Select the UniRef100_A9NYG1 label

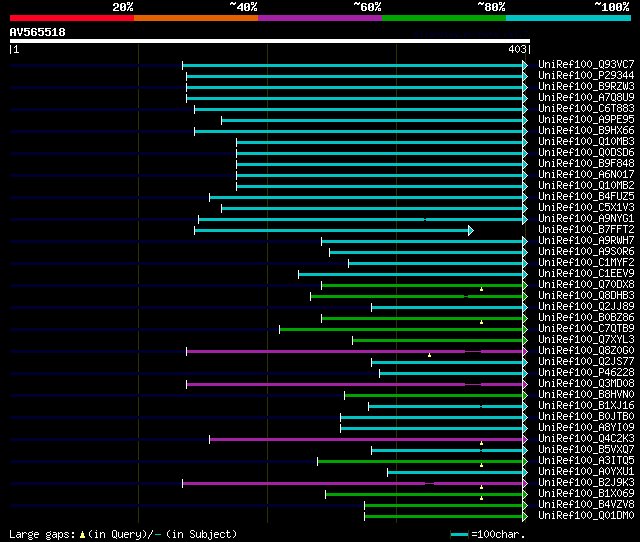[586, 219]
